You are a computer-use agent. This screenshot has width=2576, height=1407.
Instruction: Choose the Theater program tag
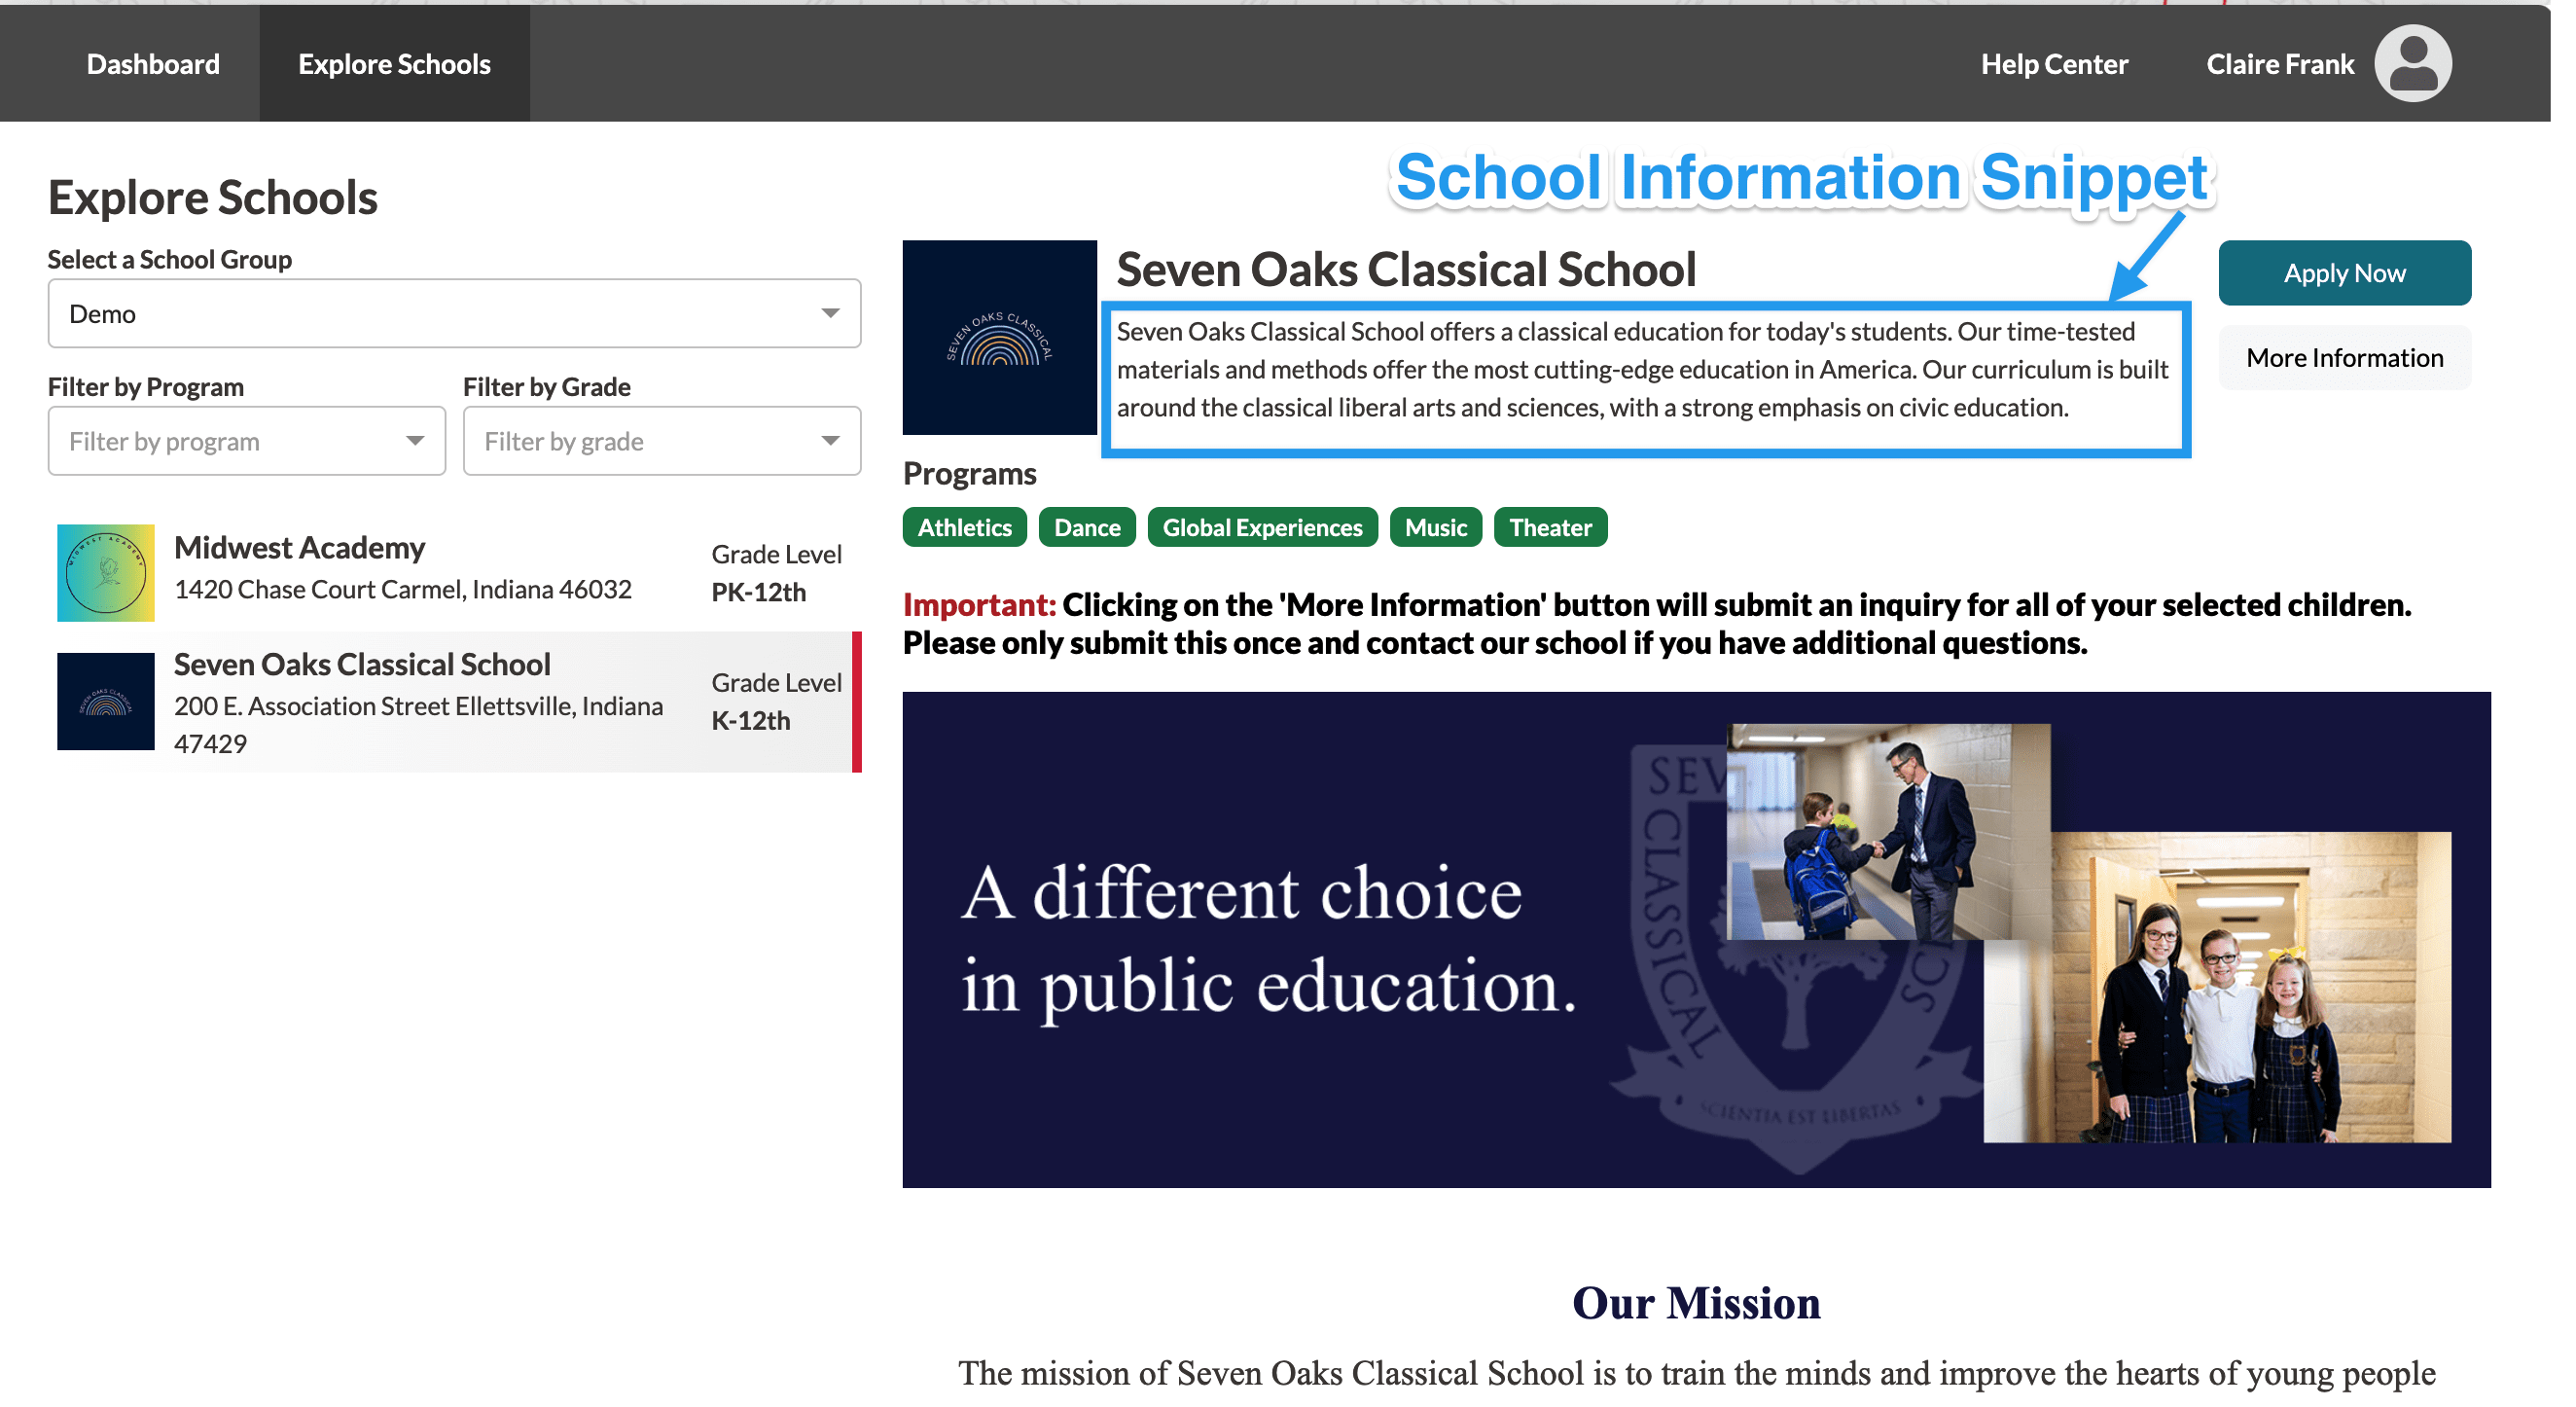click(1549, 527)
